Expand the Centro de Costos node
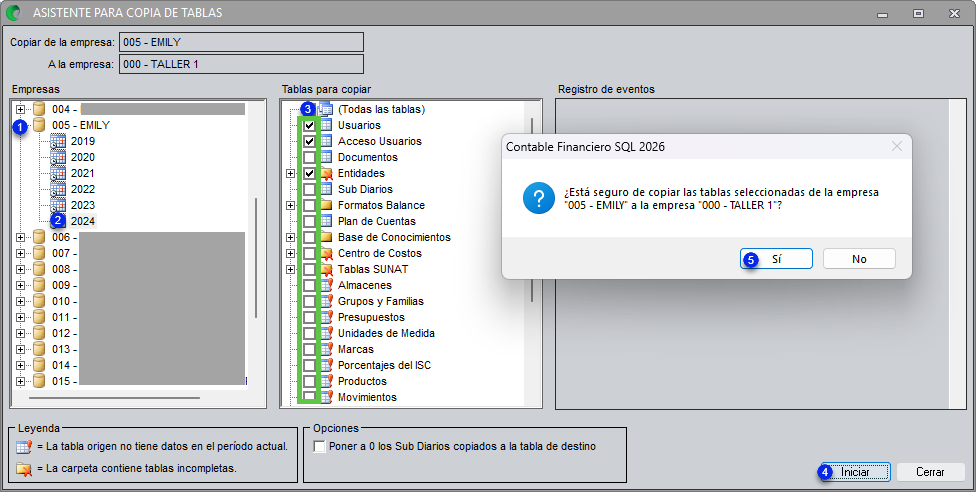976x492 pixels. [x=290, y=253]
